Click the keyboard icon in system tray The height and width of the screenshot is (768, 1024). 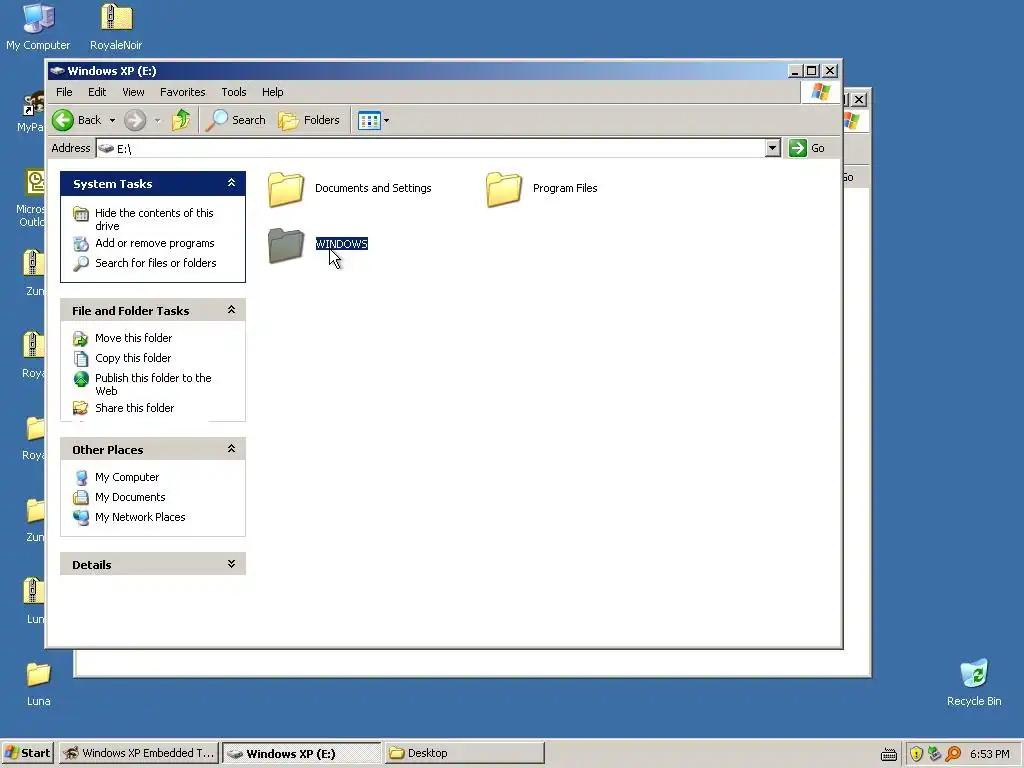click(x=889, y=754)
